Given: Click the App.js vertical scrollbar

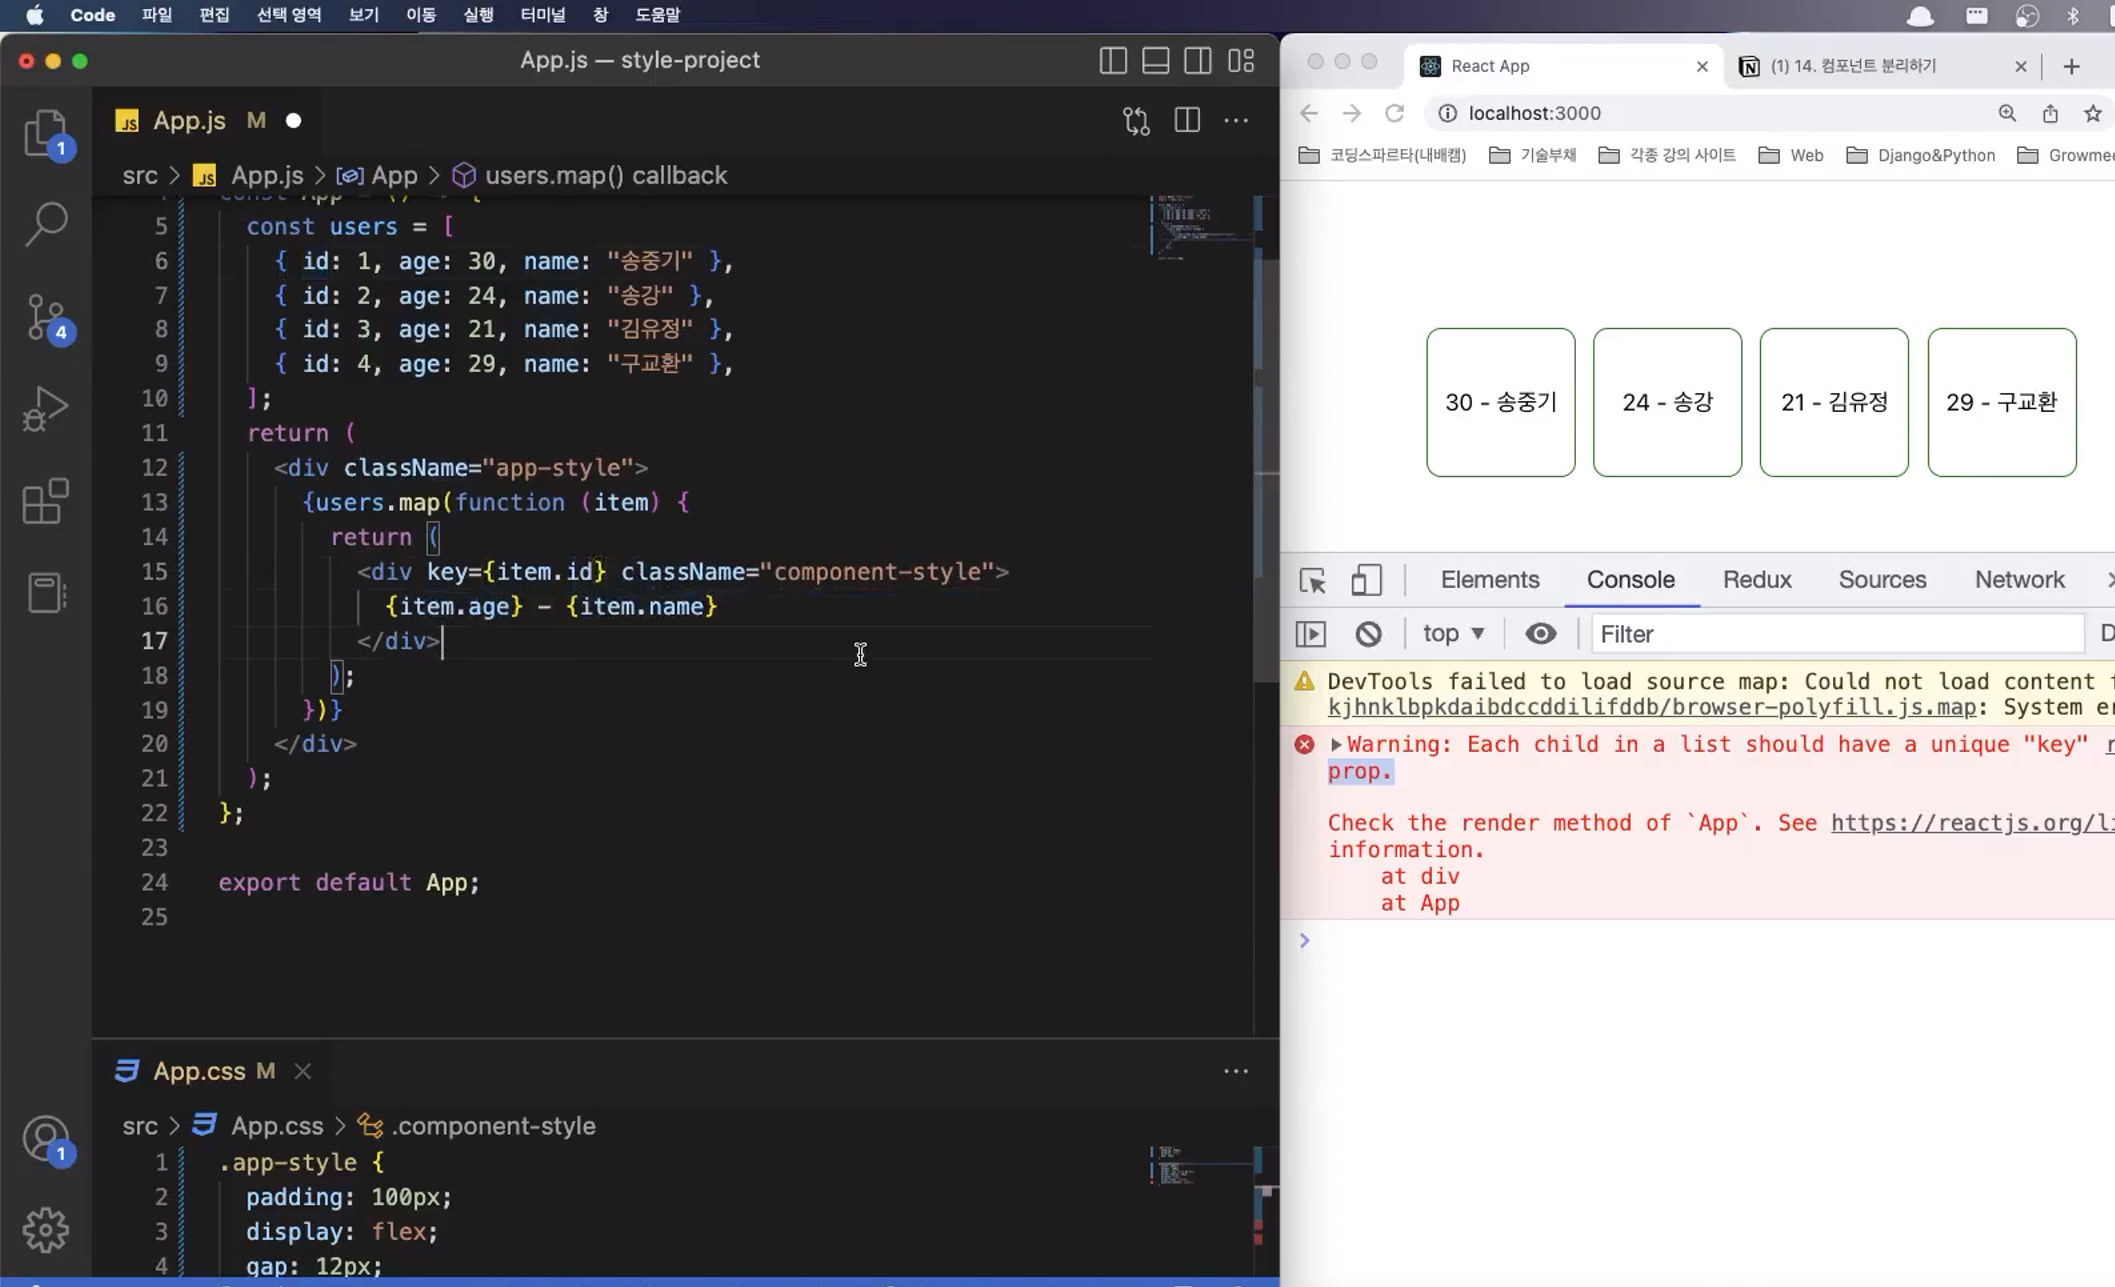Looking at the screenshot, I should (1266, 470).
